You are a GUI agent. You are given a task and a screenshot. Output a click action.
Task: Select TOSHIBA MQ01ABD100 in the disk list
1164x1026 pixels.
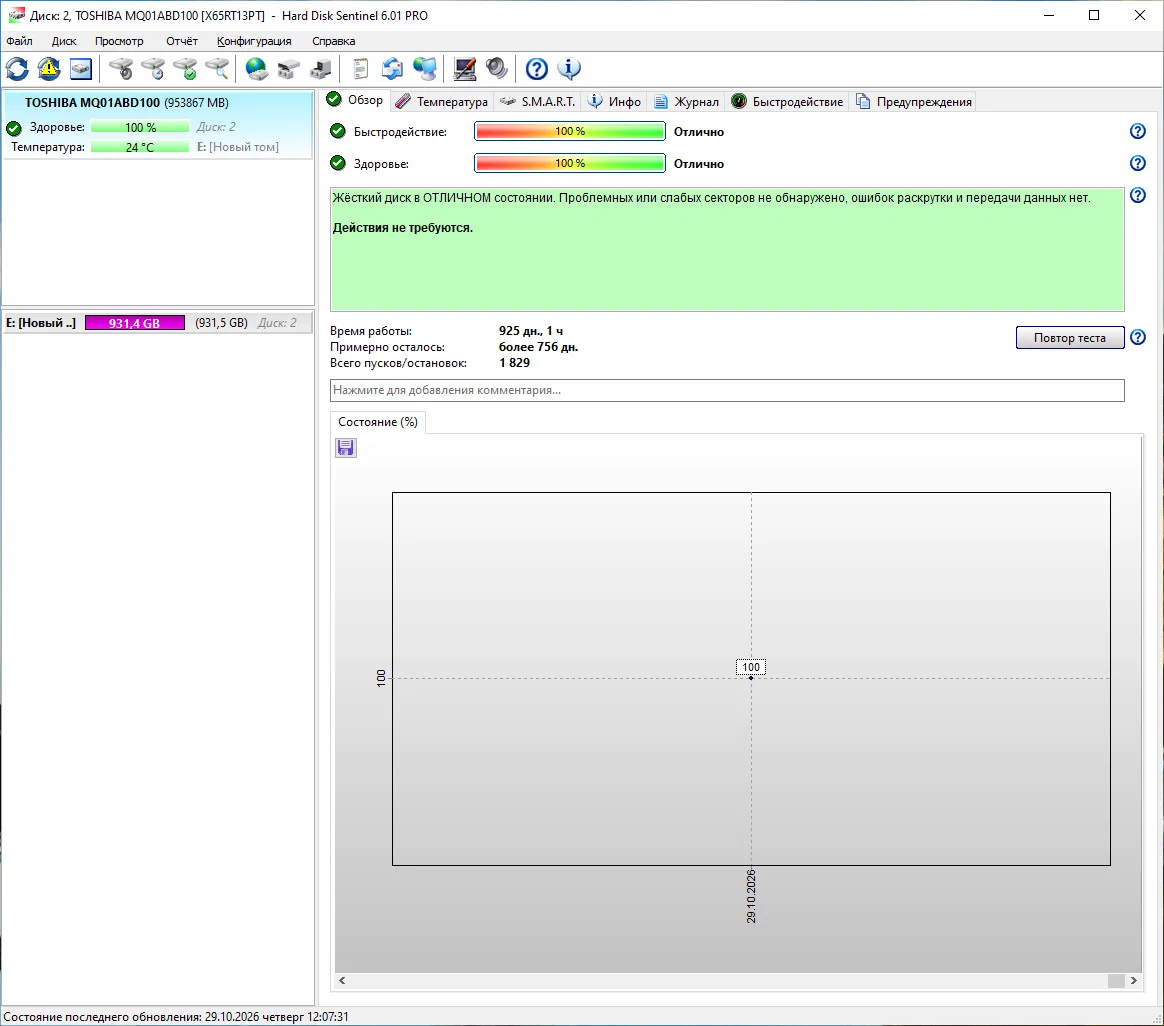(157, 124)
